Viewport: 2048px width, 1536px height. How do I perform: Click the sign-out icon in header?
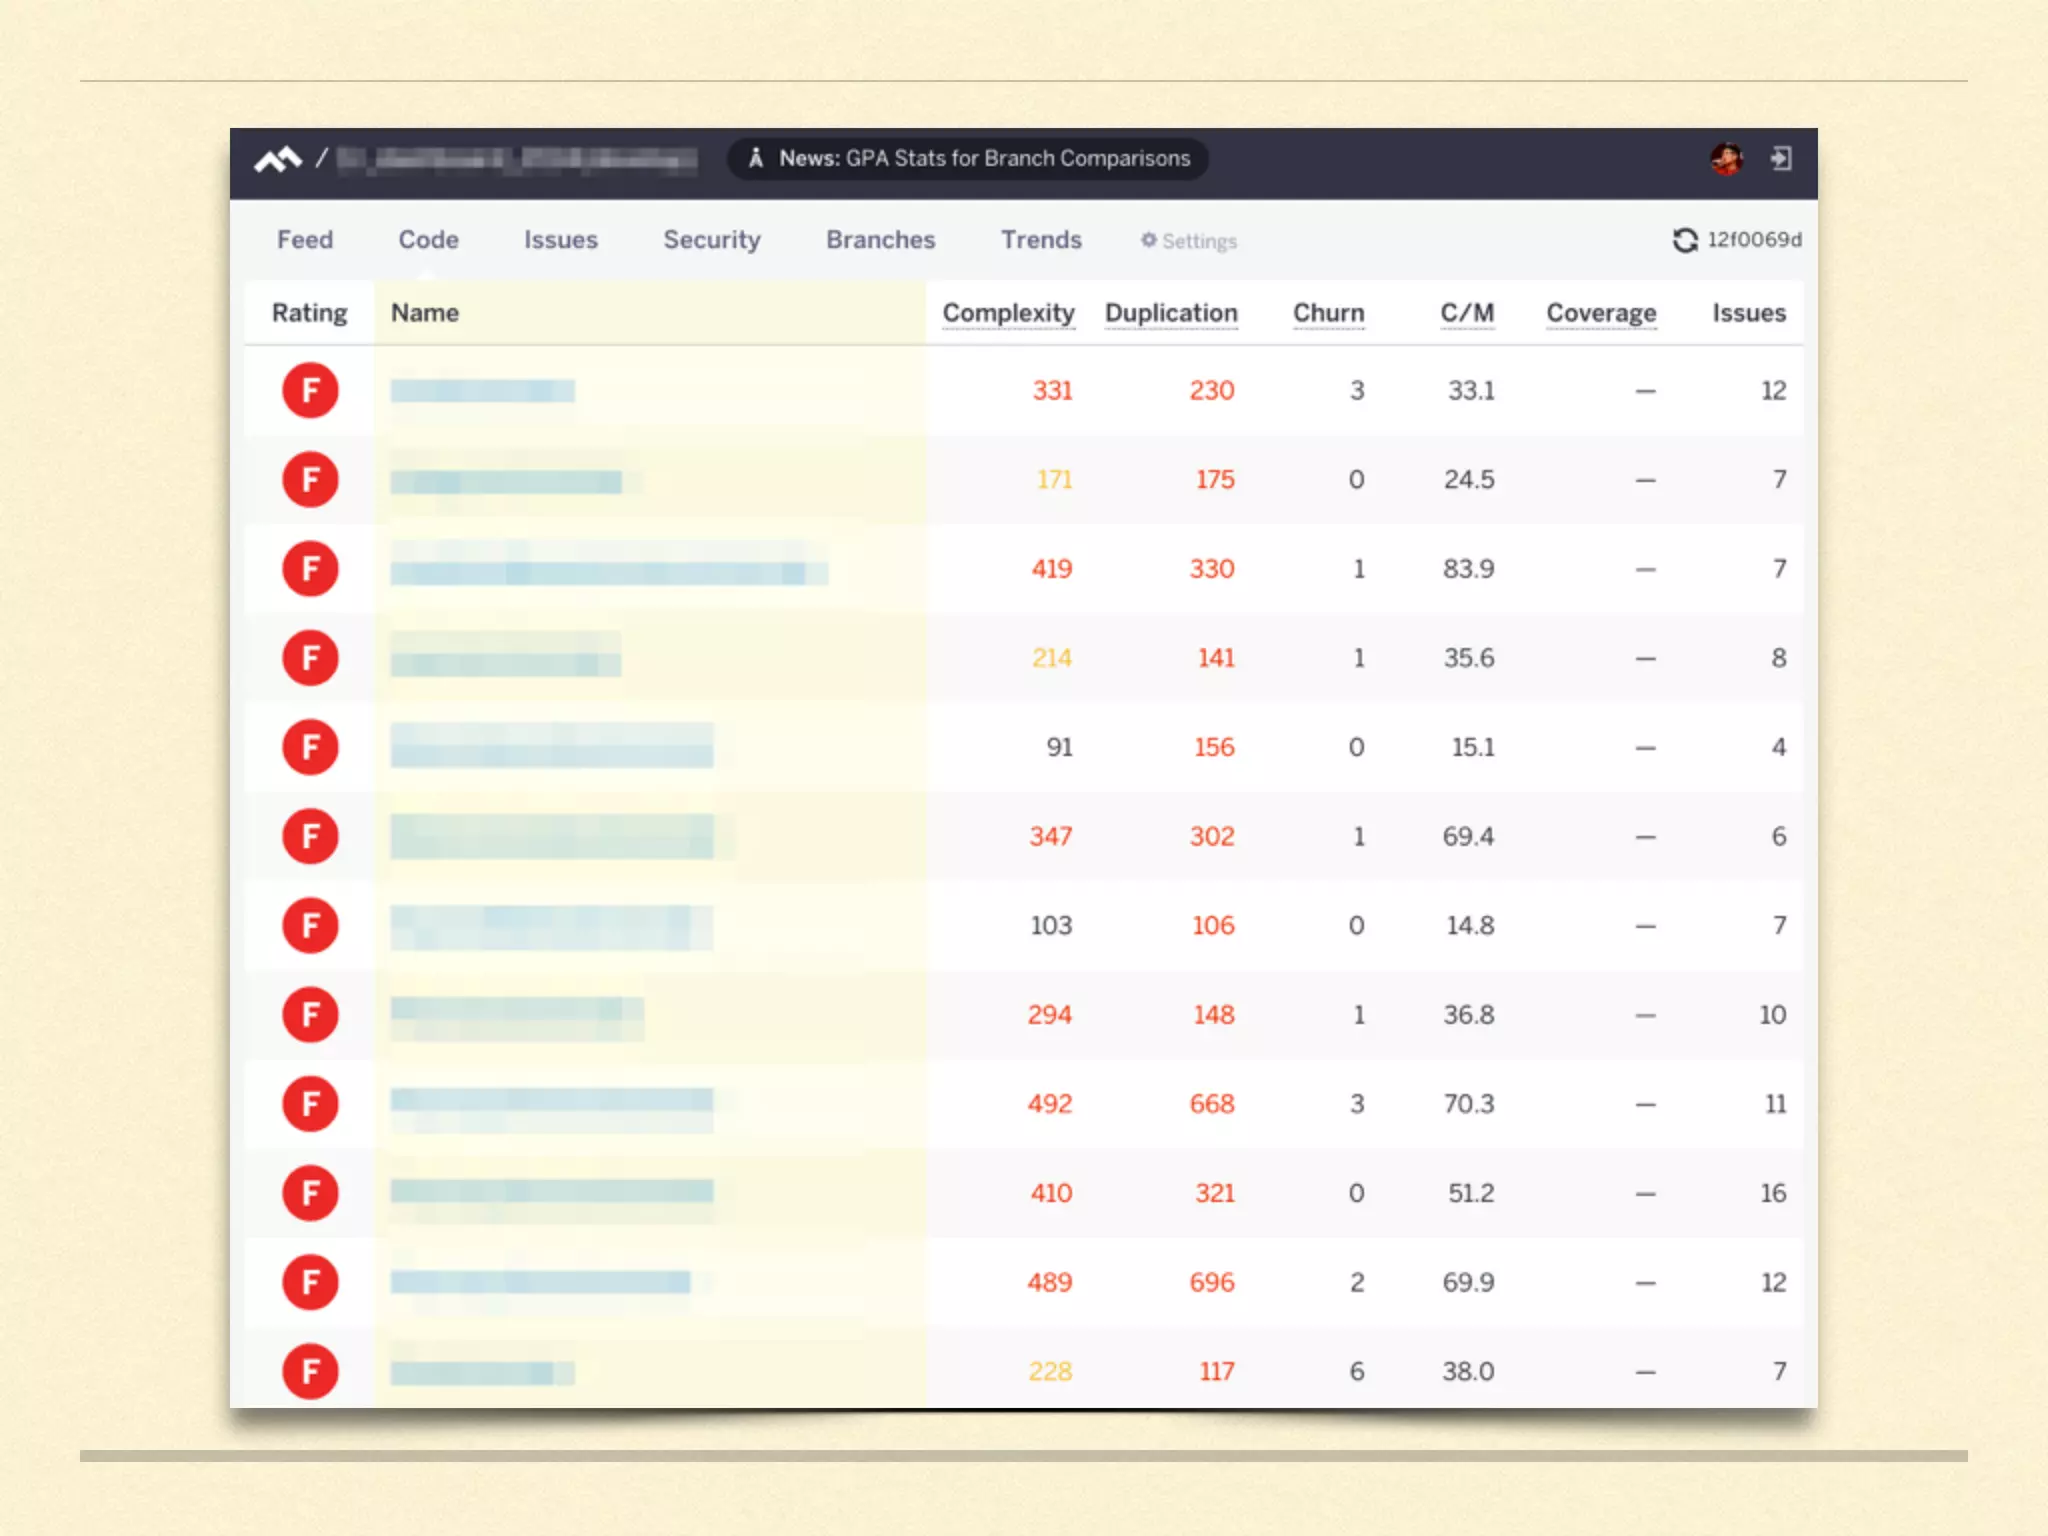[1781, 158]
